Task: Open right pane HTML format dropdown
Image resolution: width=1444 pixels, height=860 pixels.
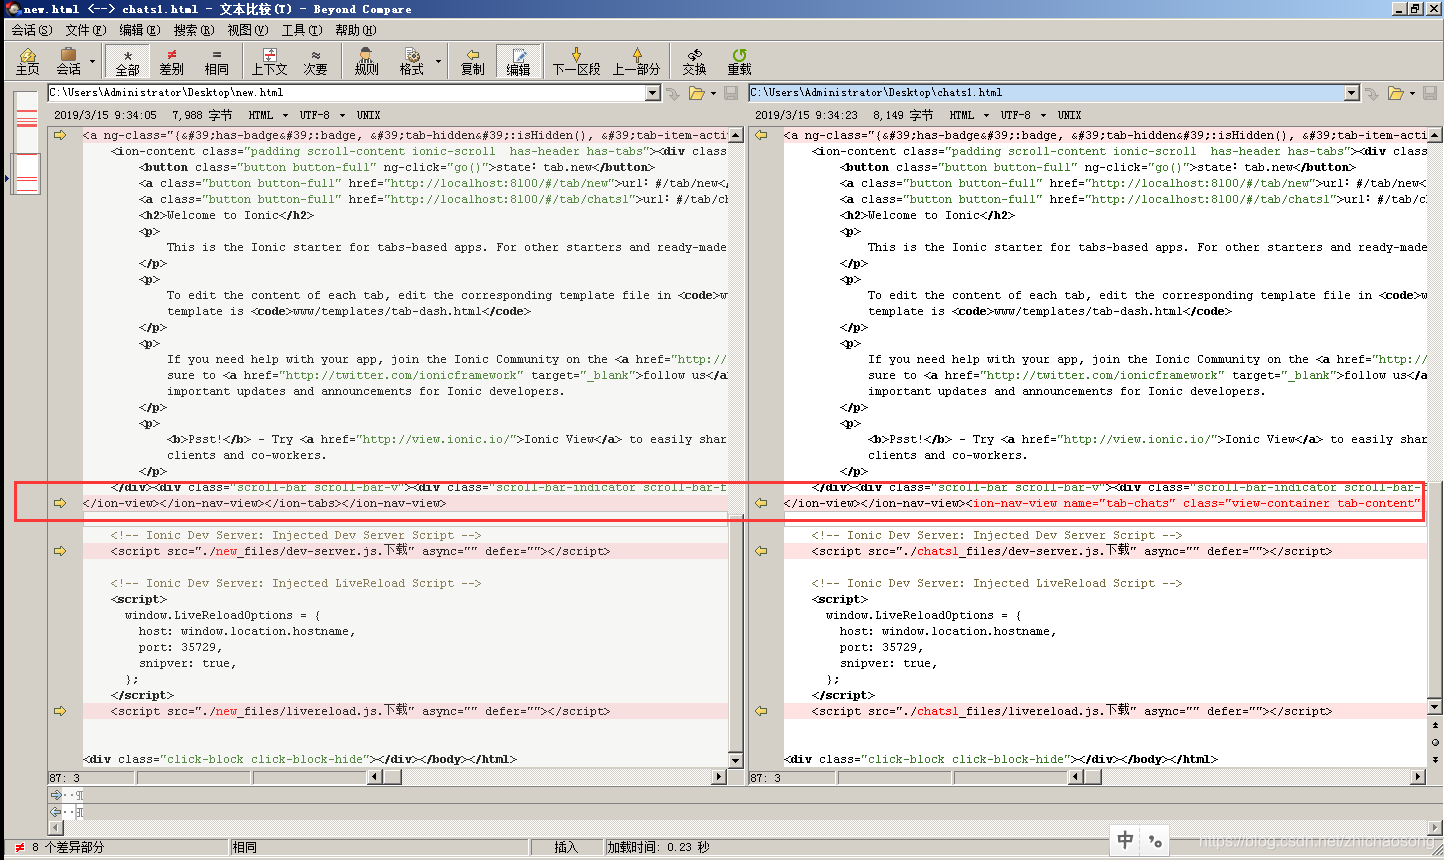Action: (x=969, y=115)
